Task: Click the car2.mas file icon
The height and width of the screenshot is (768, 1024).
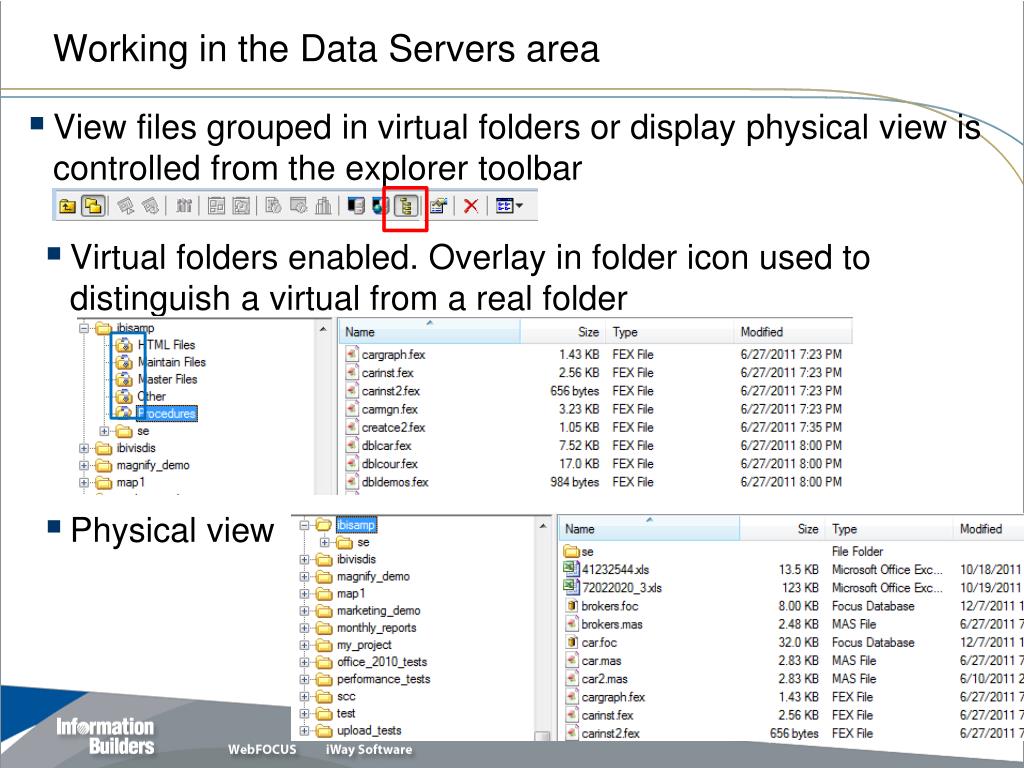Action: (x=571, y=679)
